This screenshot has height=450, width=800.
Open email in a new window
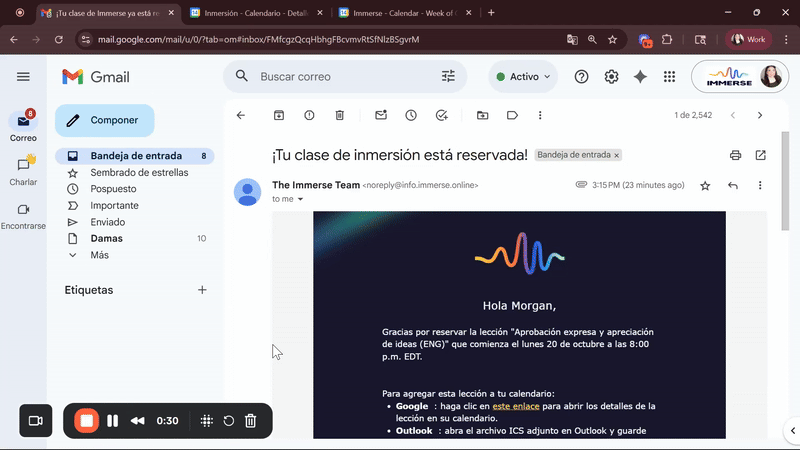[x=761, y=155]
